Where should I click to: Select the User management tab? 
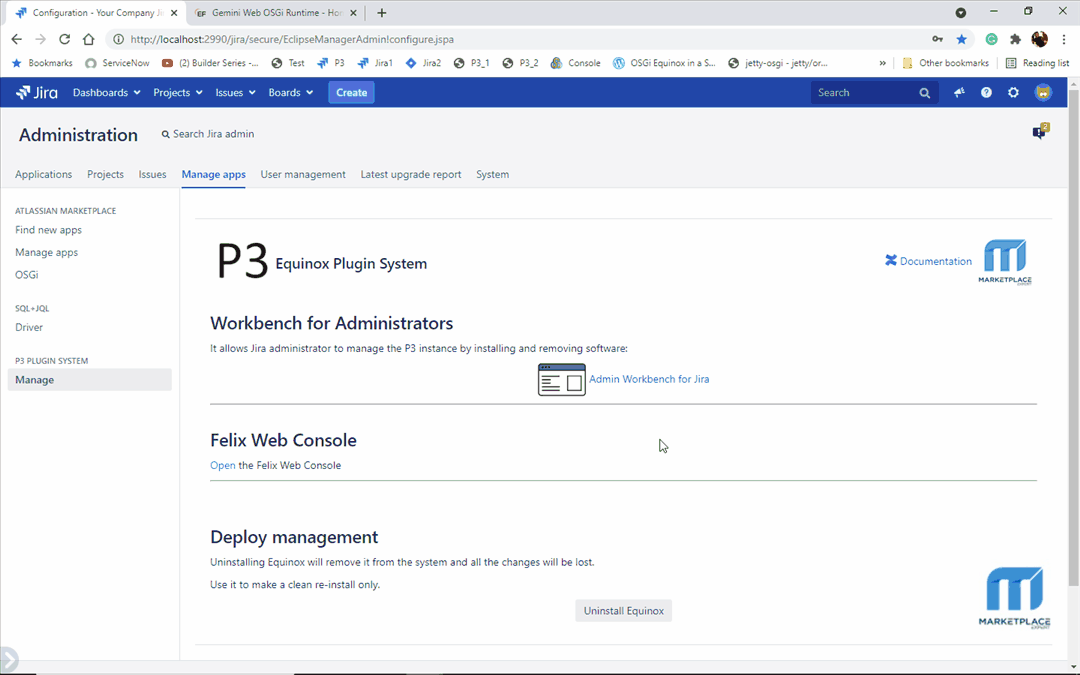point(303,174)
